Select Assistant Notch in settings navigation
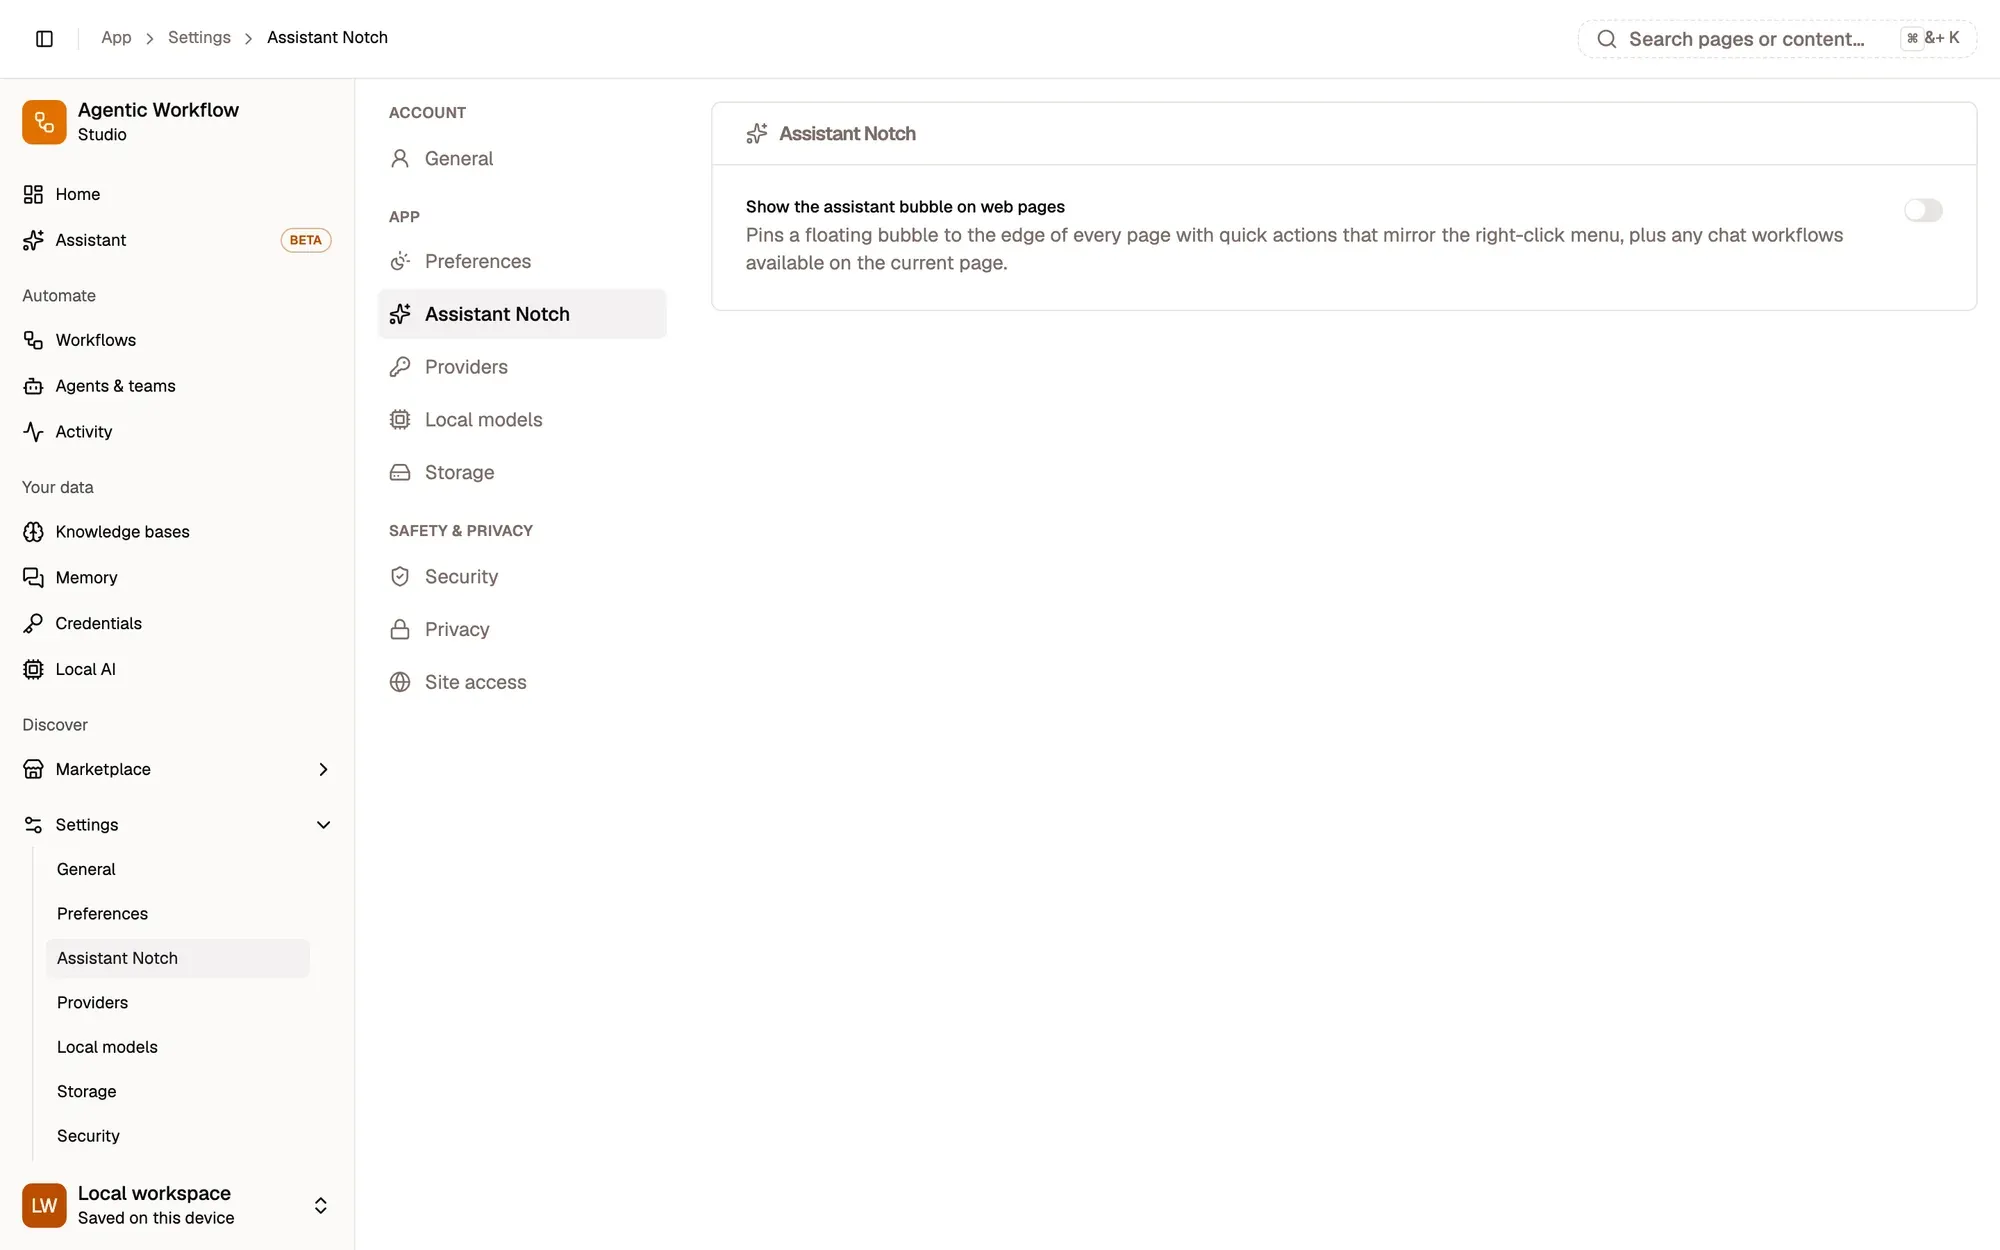2000x1250 pixels. tap(522, 314)
